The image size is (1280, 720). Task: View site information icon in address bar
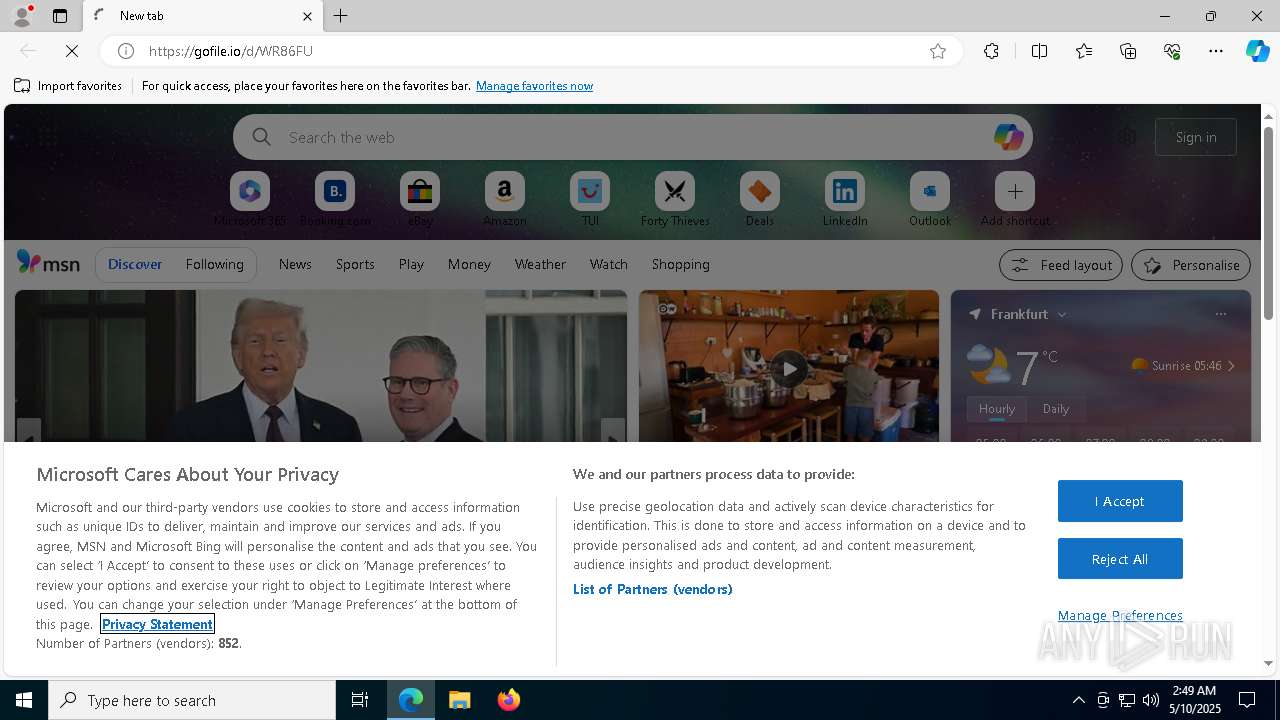pos(126,51)
